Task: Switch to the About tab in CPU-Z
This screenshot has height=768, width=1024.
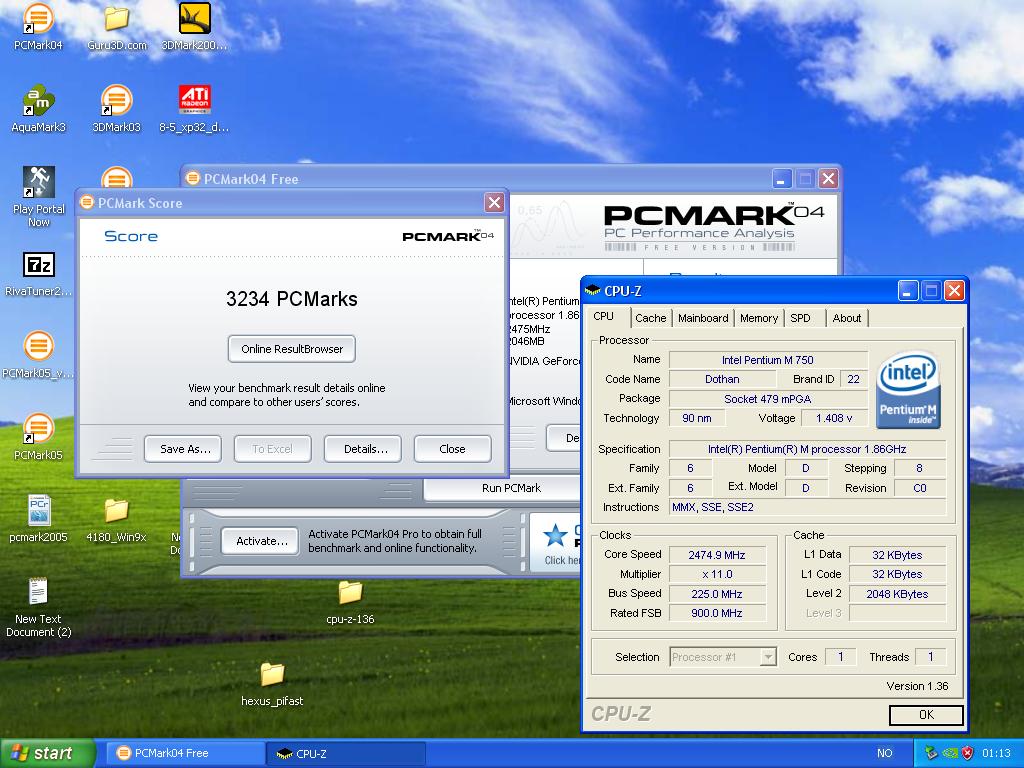Action: pyautogui.click(x=846, y=318)
